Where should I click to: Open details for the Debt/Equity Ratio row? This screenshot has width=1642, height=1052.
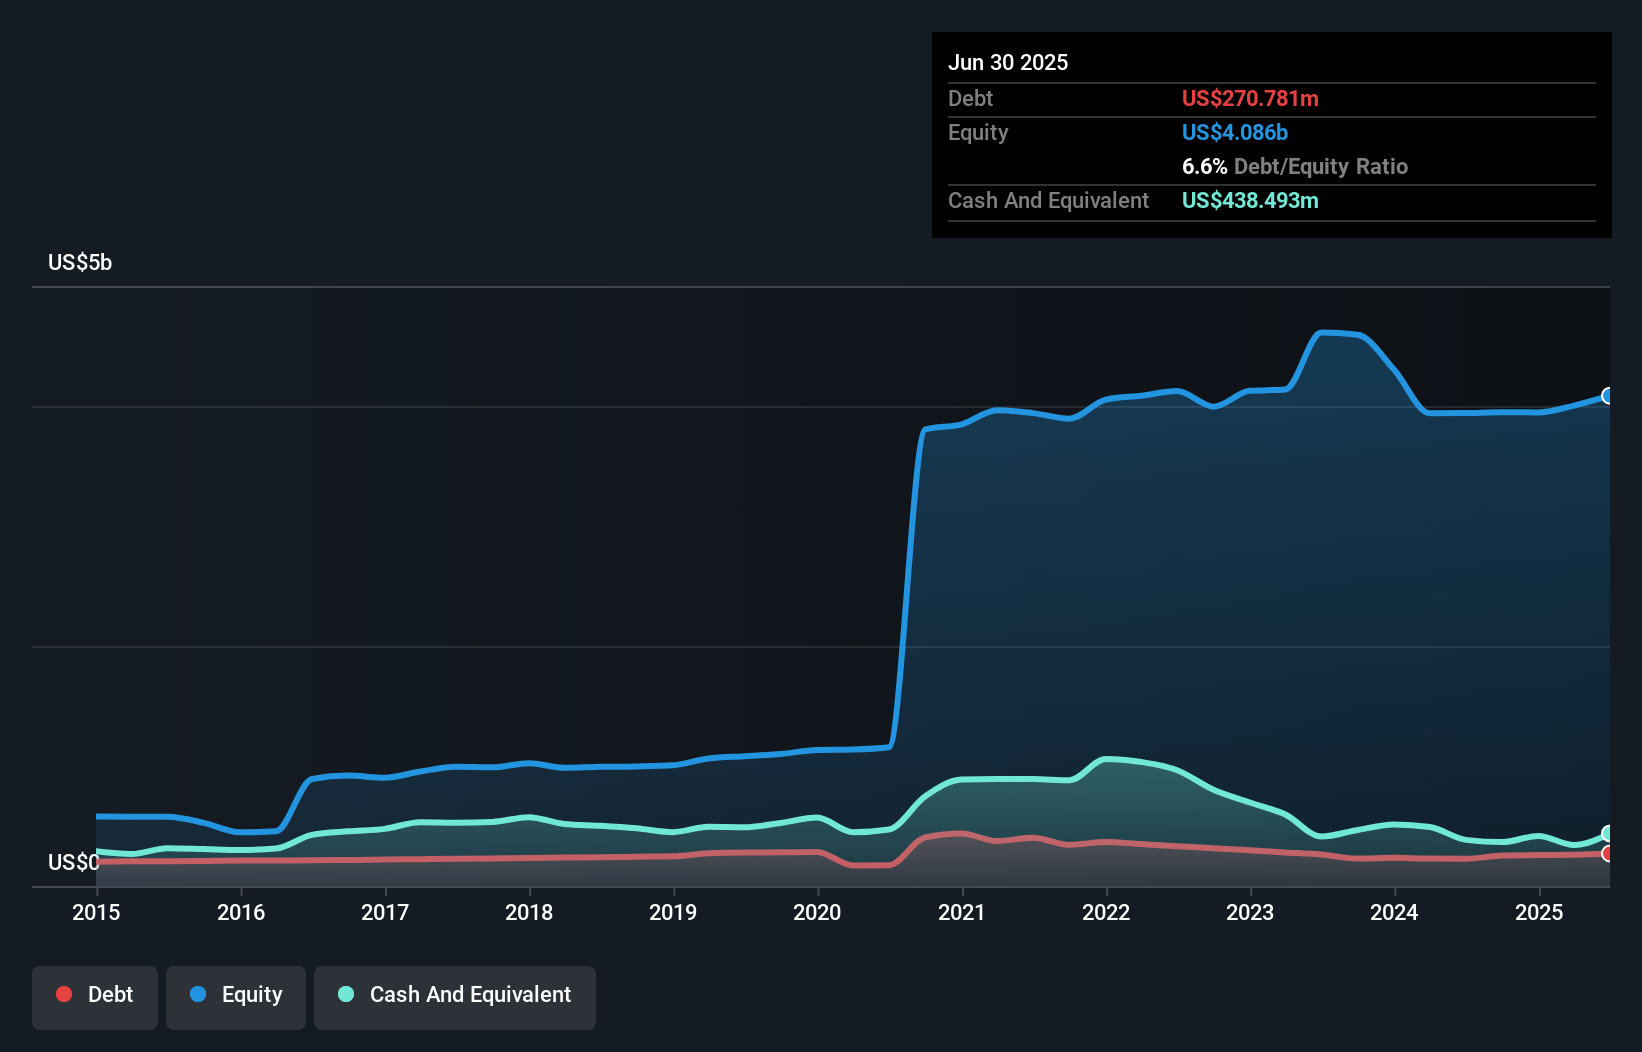(1296, 167)
